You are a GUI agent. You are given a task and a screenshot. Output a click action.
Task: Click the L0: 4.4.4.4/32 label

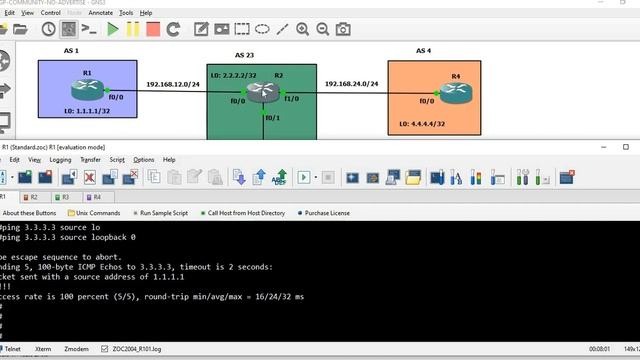(x=422, y=124)
